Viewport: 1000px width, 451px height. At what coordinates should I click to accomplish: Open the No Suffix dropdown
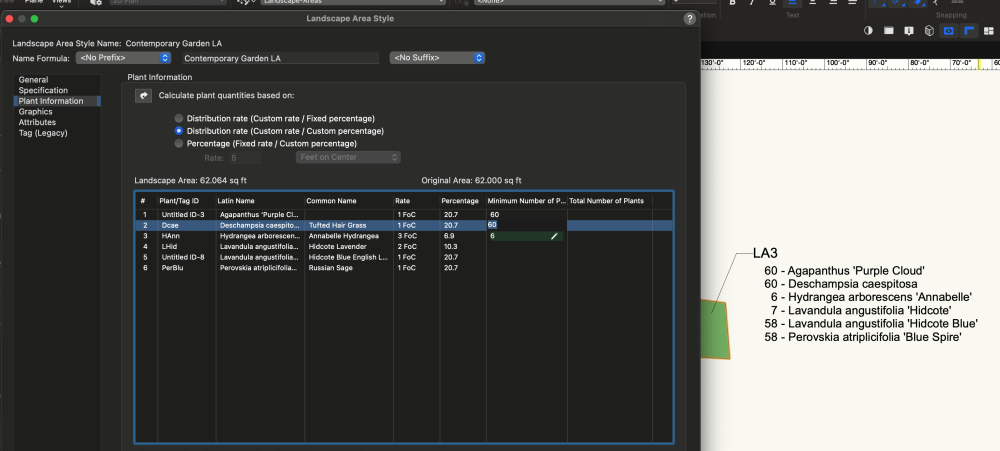[x=437, y=58]
